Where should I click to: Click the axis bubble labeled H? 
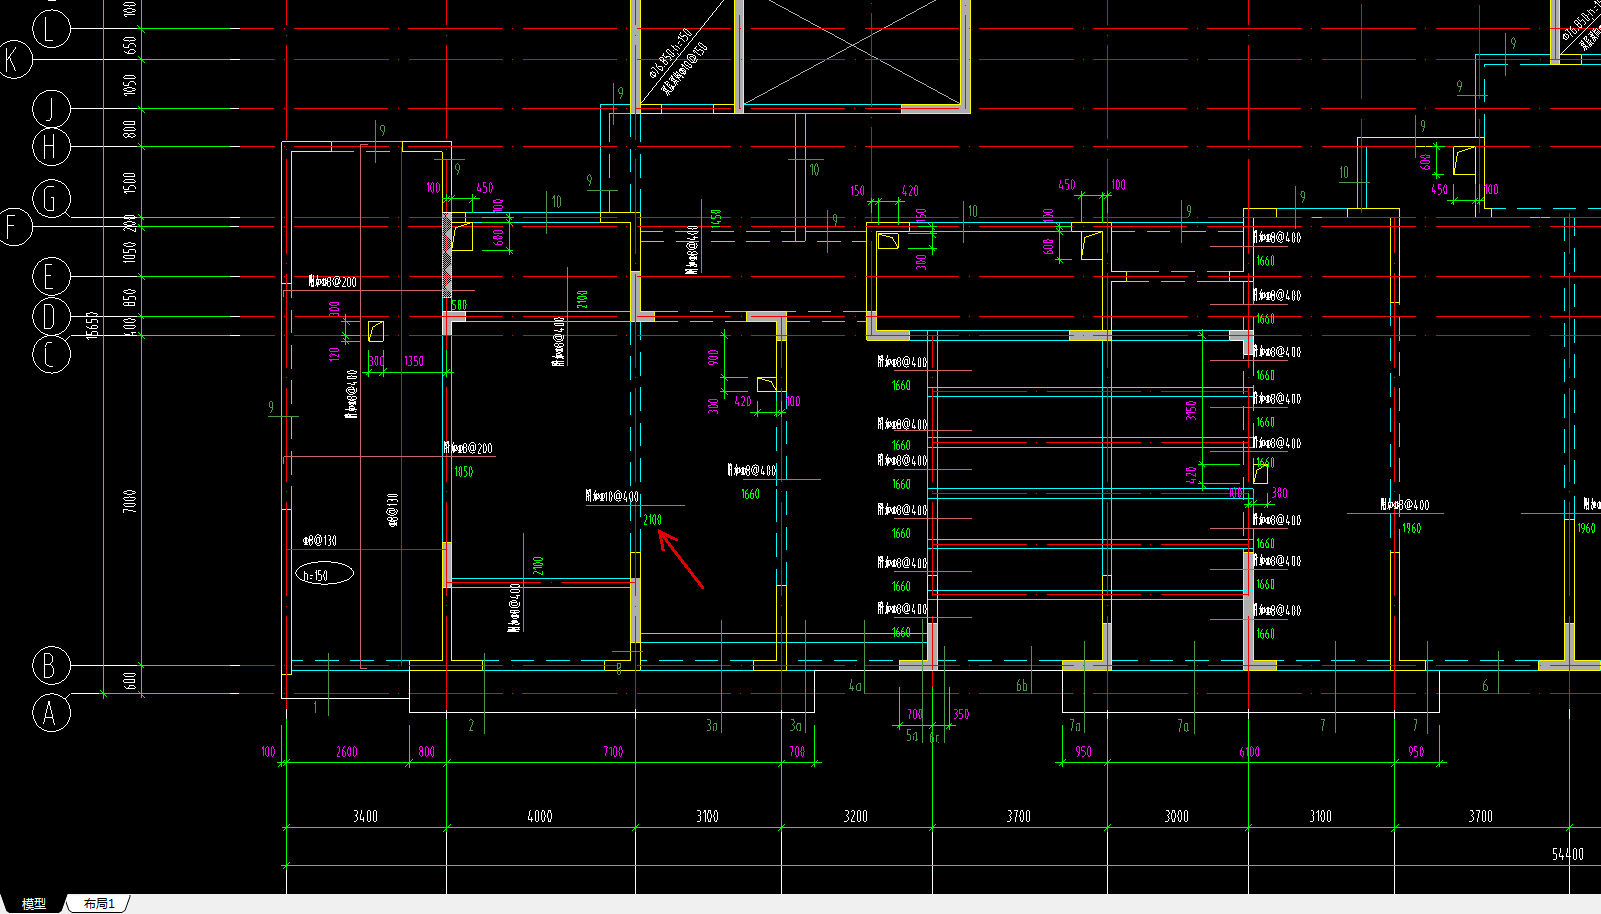pyautogui.click(x=51, y=147)
